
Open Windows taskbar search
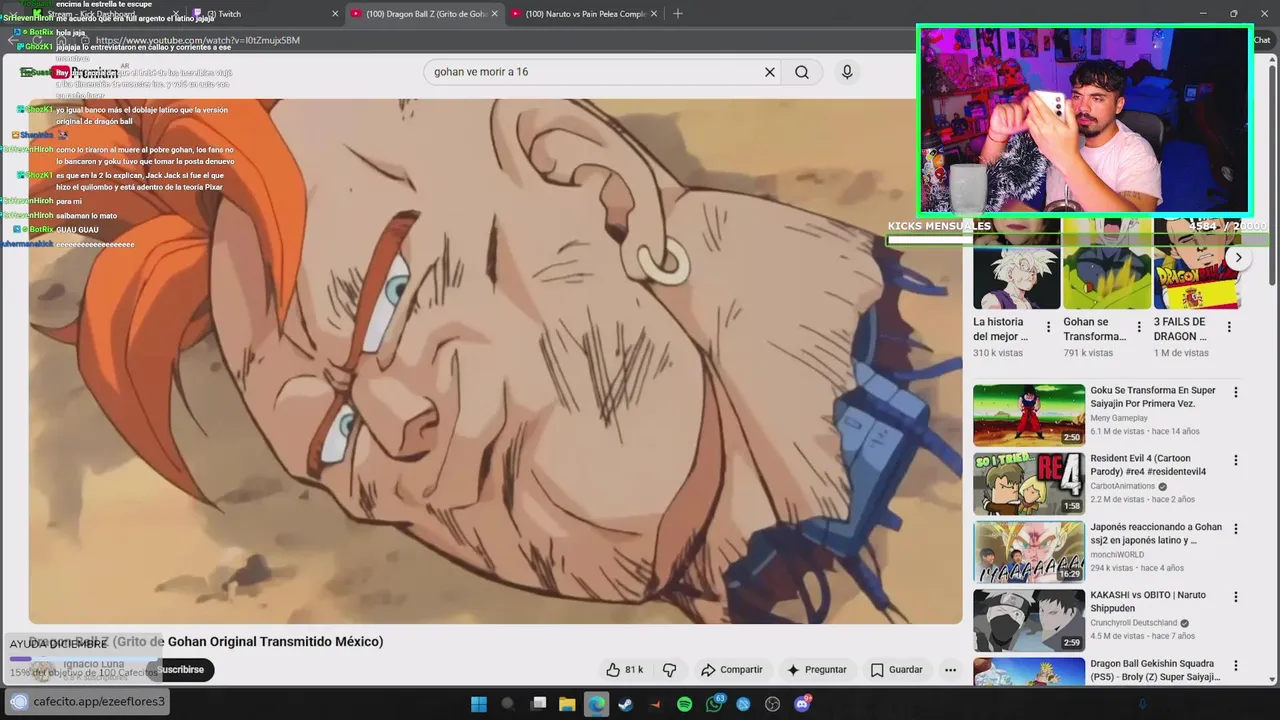(508, 704)
